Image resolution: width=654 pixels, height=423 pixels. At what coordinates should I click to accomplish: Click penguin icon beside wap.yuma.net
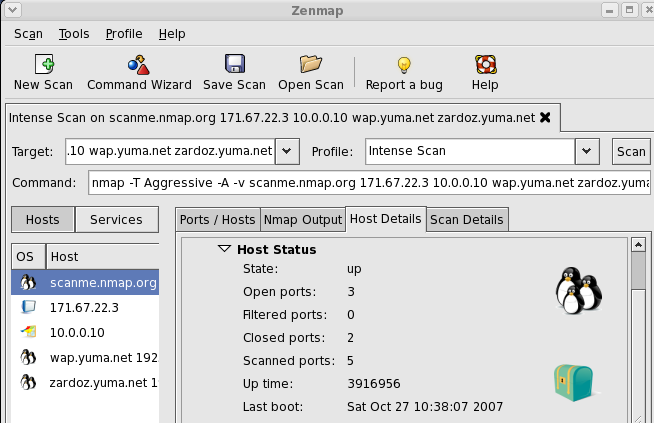tap(28, 357)
